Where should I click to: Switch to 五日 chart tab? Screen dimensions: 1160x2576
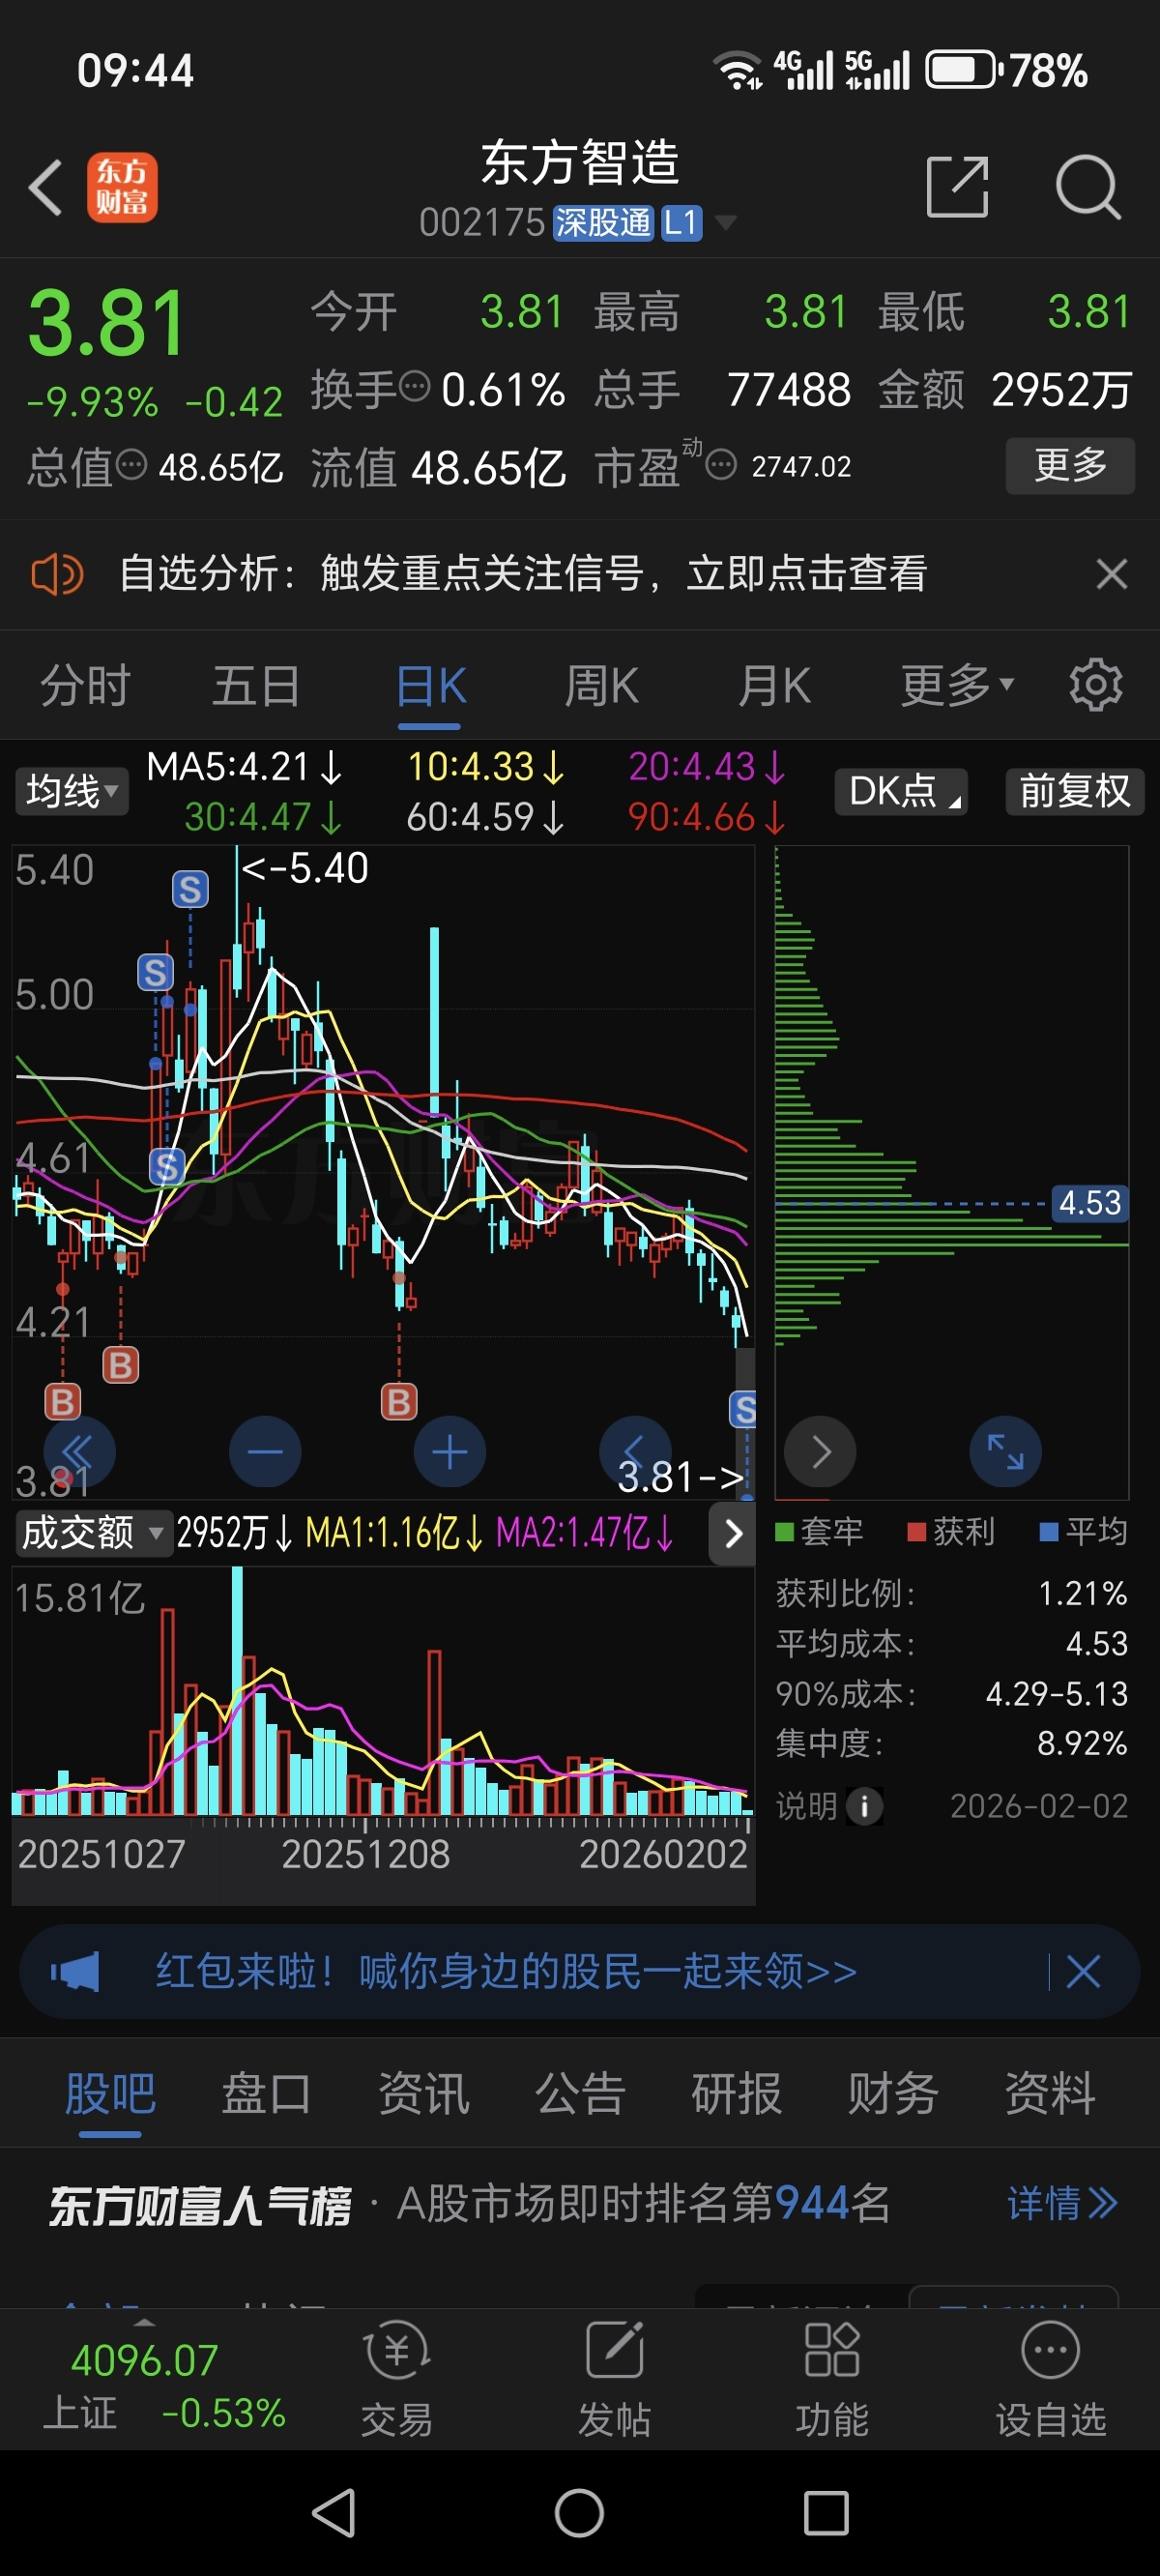click(257, 685)
